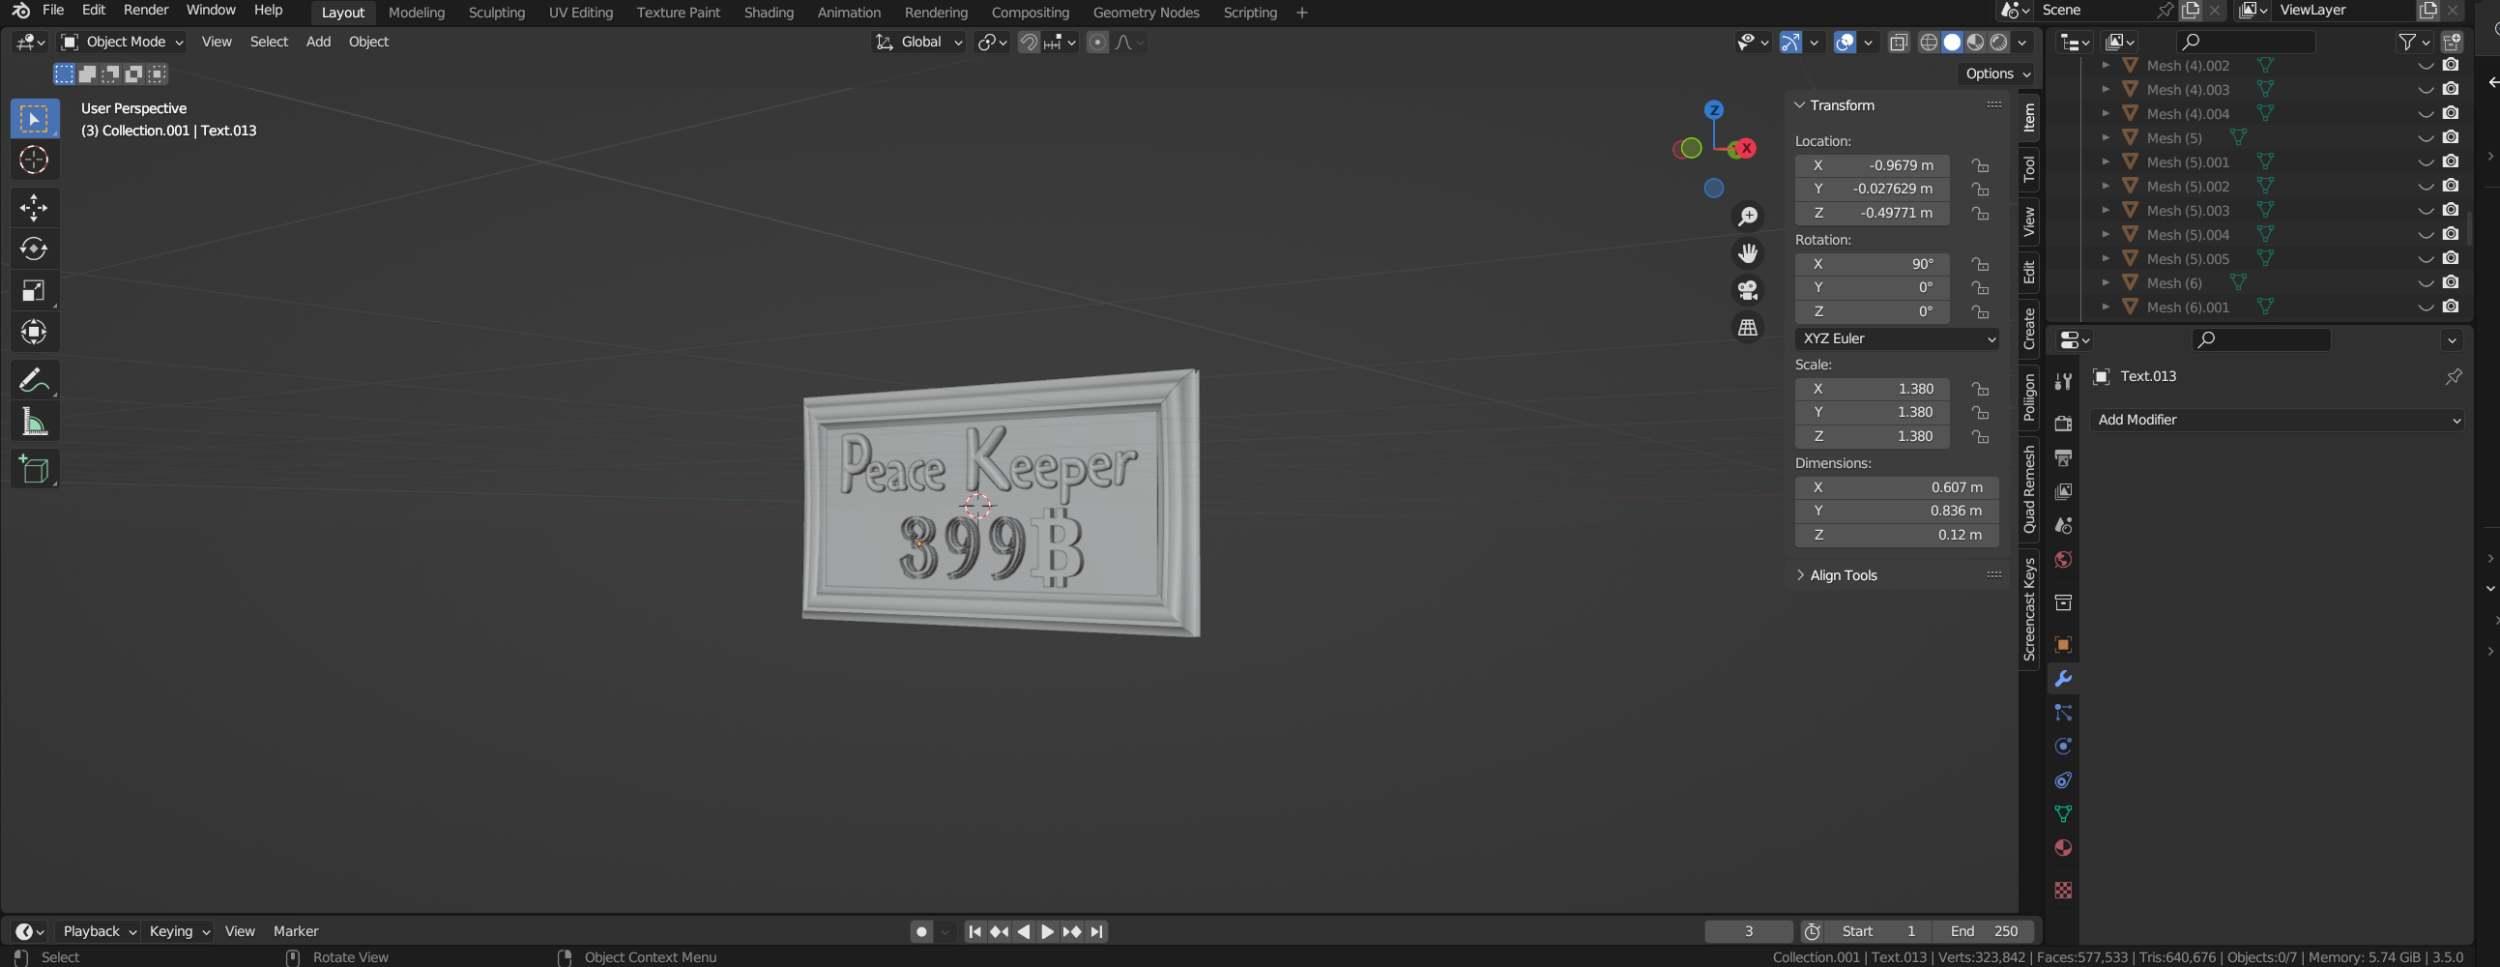2500x967 pixels.
Task: Disable rendering for Mesh (6).001
Action: [2450, 307]
